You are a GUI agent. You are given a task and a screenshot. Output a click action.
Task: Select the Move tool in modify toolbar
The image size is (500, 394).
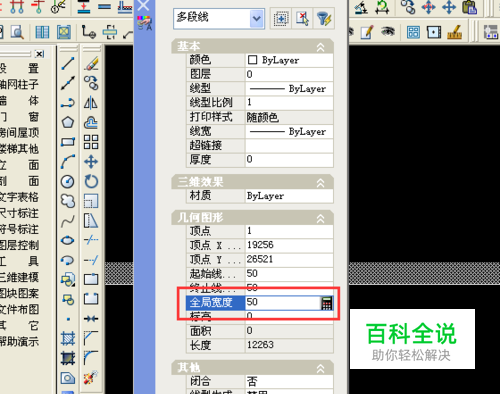pyautogui.click(x=91, y=162)
